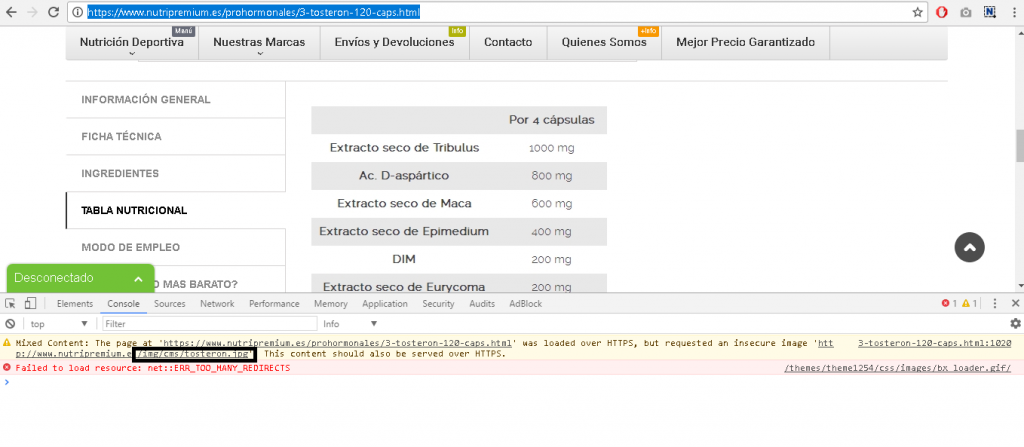Select the Información General section
Image resolution: width=1024 pixels, height=447 pixels.
[x=176, y=100]
